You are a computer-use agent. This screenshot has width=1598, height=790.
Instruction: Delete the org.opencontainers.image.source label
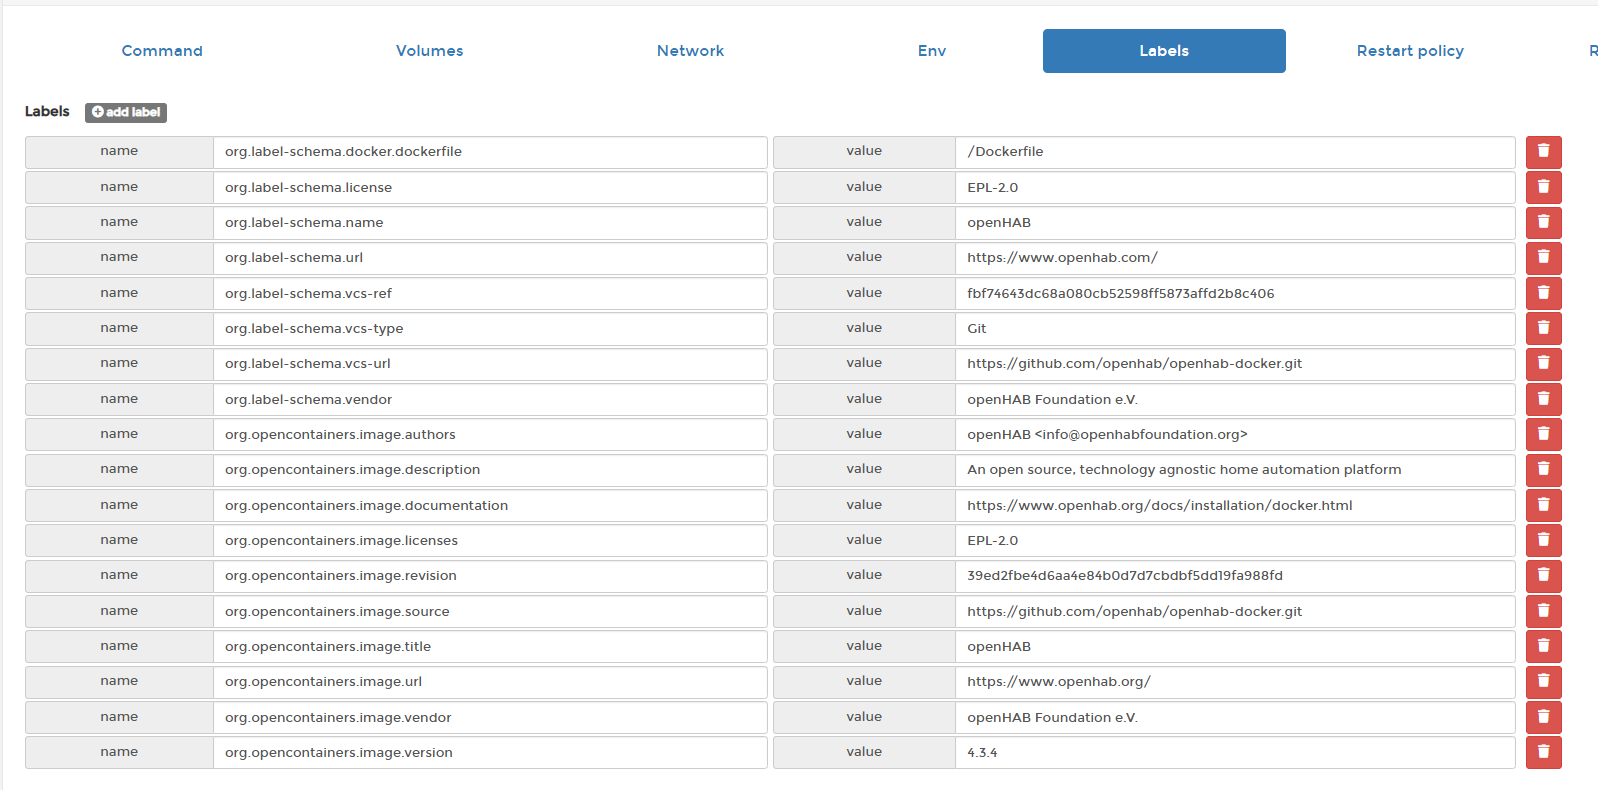tap(1543, 611)
